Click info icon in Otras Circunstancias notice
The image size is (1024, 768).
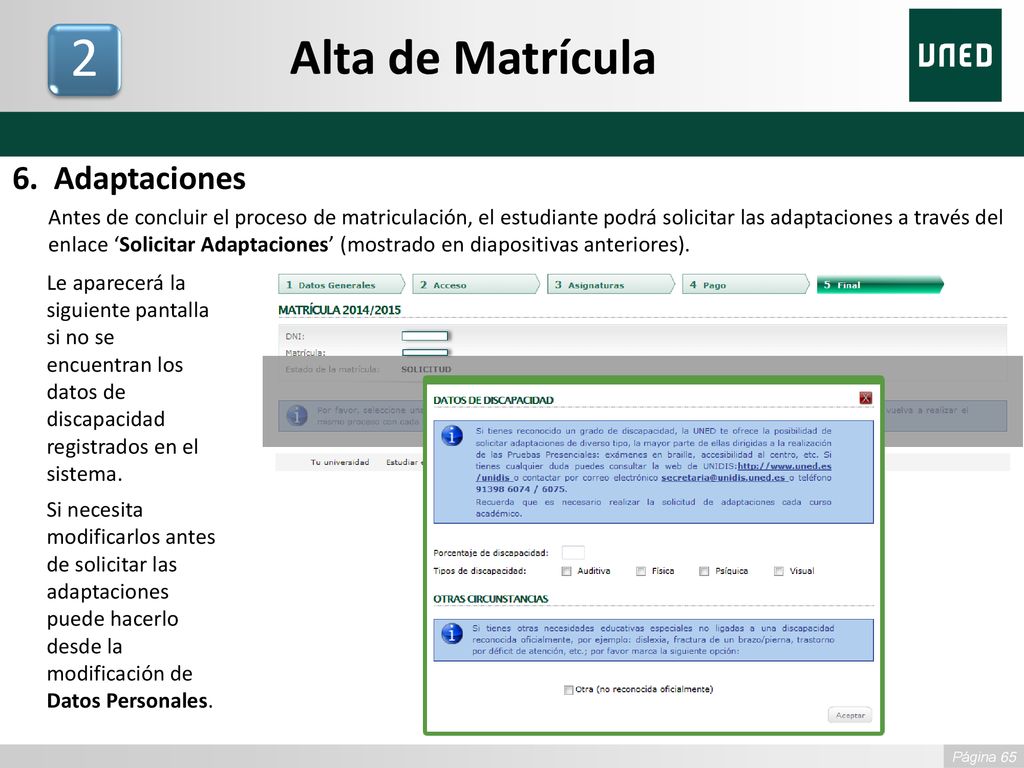[x=452, y=633]
